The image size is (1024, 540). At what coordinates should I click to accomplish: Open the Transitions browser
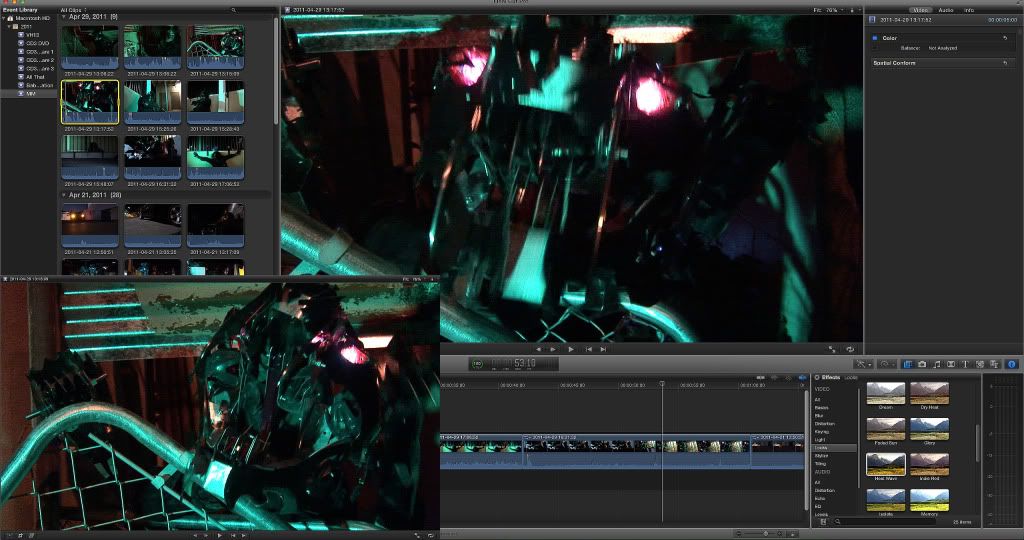(x=951, y=364)
